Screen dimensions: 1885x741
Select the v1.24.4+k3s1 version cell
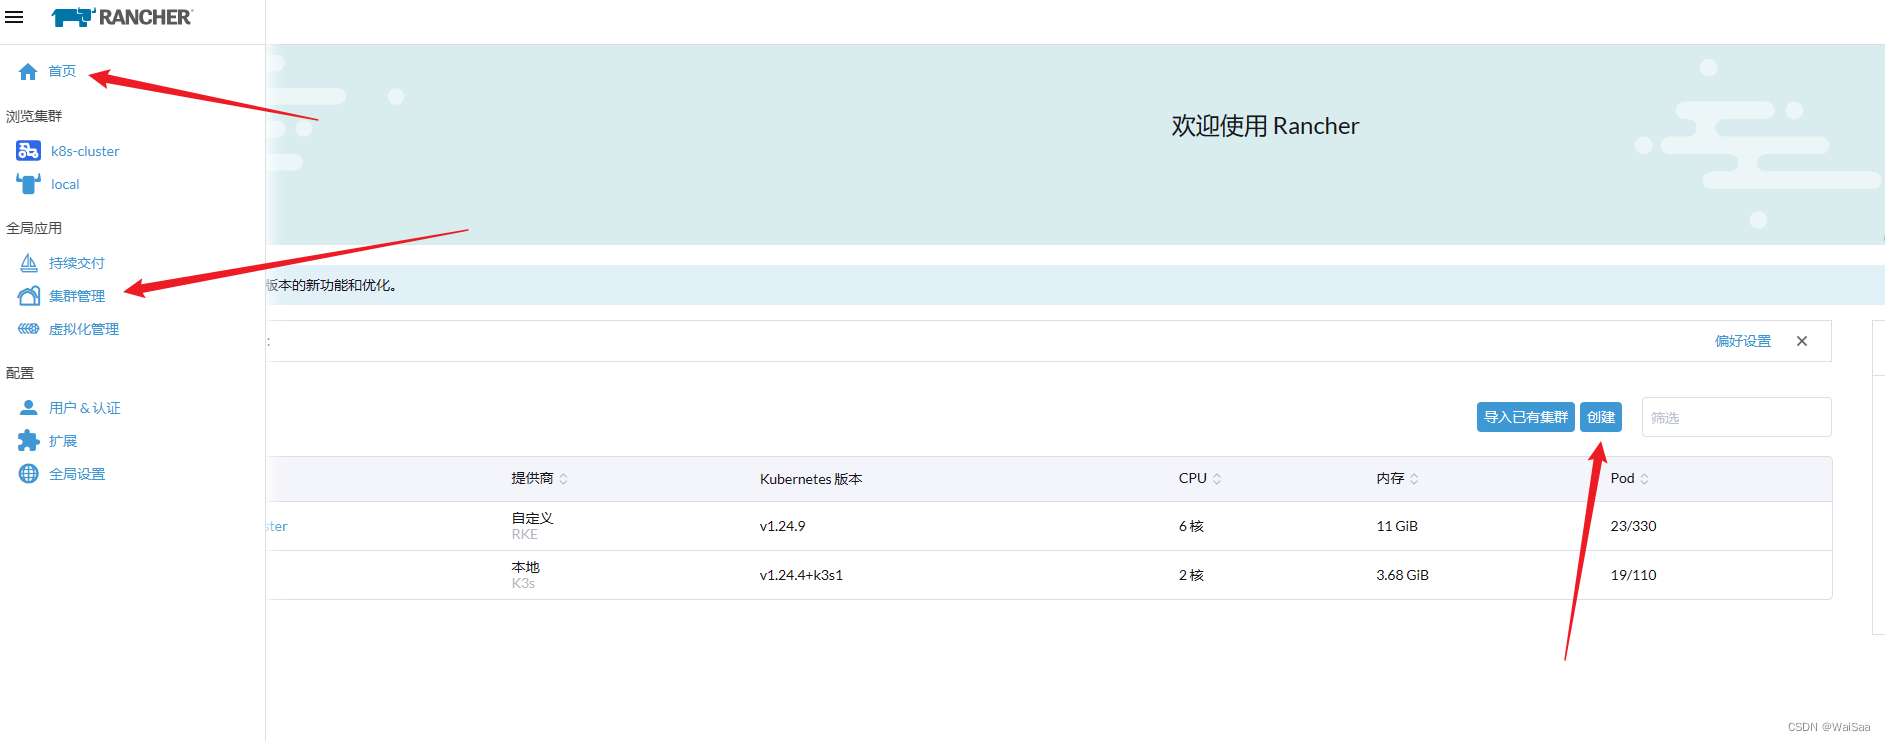801,575
